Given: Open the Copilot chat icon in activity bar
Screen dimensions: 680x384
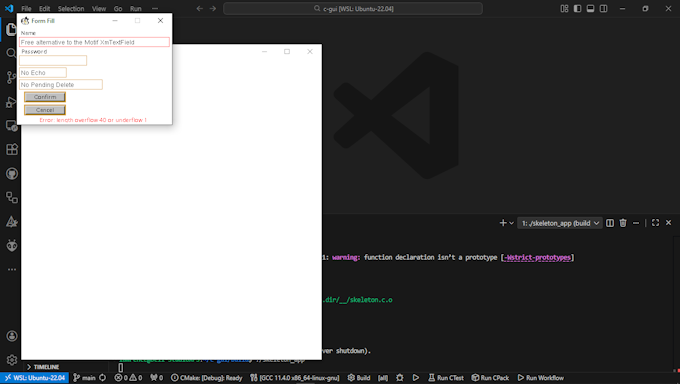Looking at the screenshot, I should click(x=12, y=246).
